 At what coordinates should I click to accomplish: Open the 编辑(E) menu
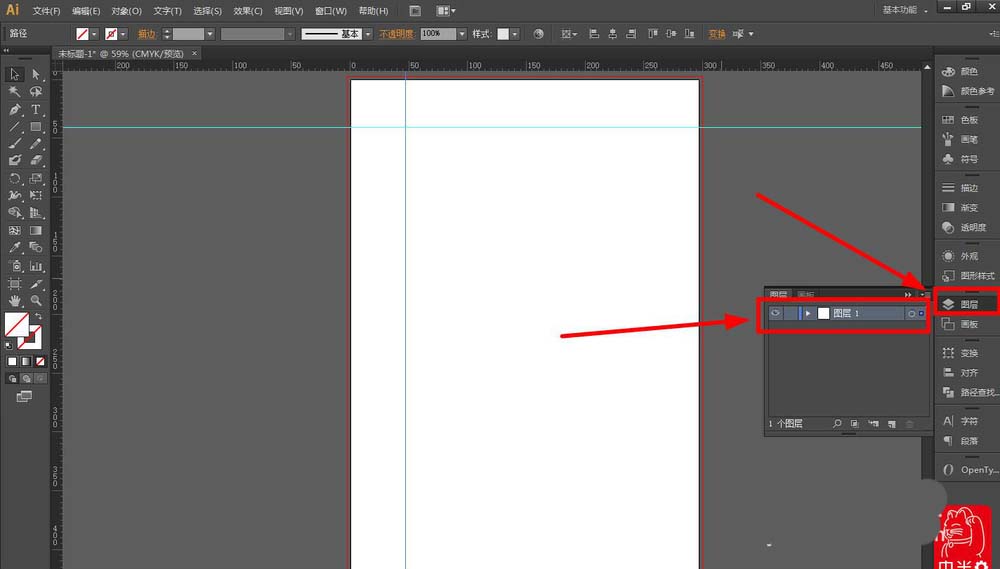(86, 11)
